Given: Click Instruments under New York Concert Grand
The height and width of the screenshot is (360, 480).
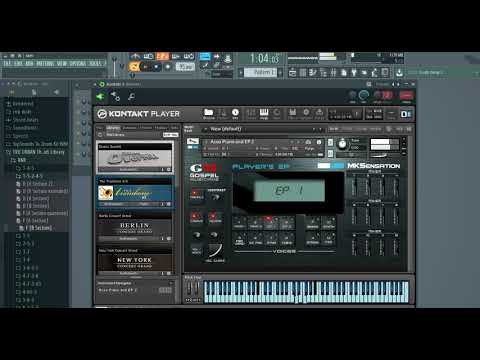Looking at the screenshot, I should coord(128,273).
